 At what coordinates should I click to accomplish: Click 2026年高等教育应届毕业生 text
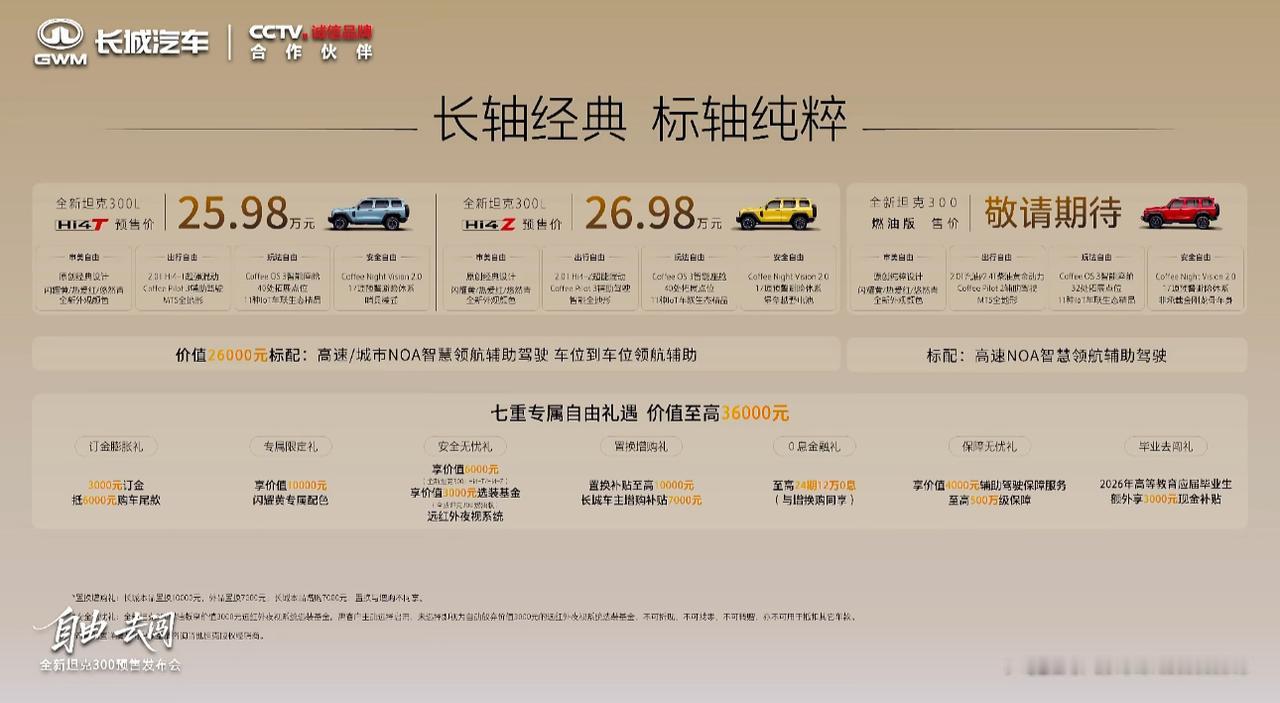(x=1165, y=484)
